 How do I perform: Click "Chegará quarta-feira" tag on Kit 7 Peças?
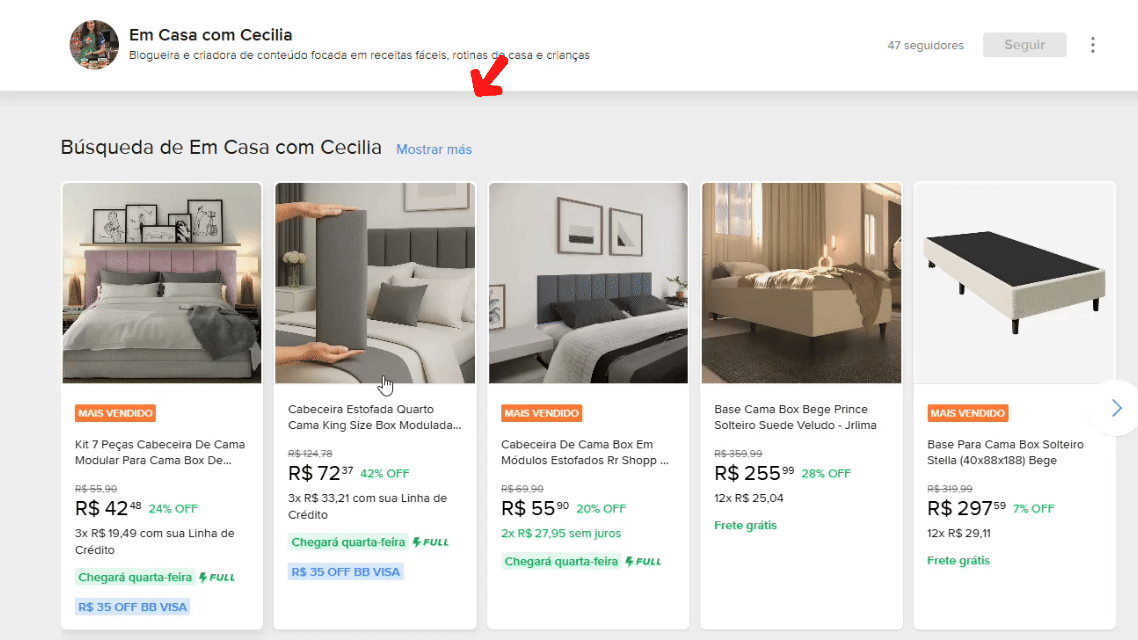pyautogui.click(x=134, y=577)
